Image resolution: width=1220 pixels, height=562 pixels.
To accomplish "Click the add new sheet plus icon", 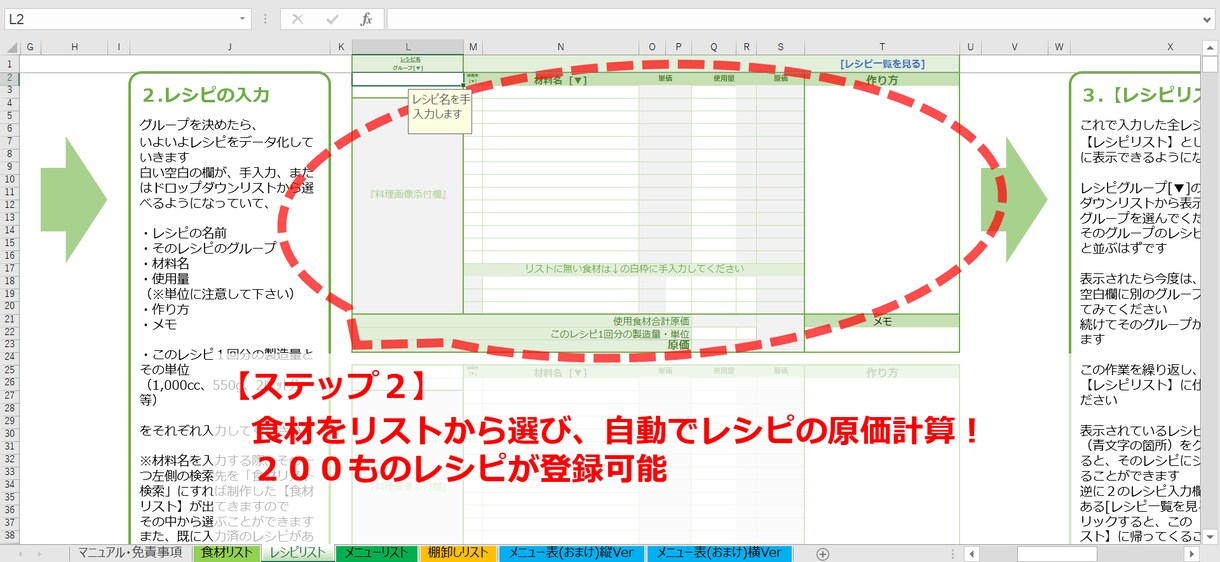I will (823, 554).
